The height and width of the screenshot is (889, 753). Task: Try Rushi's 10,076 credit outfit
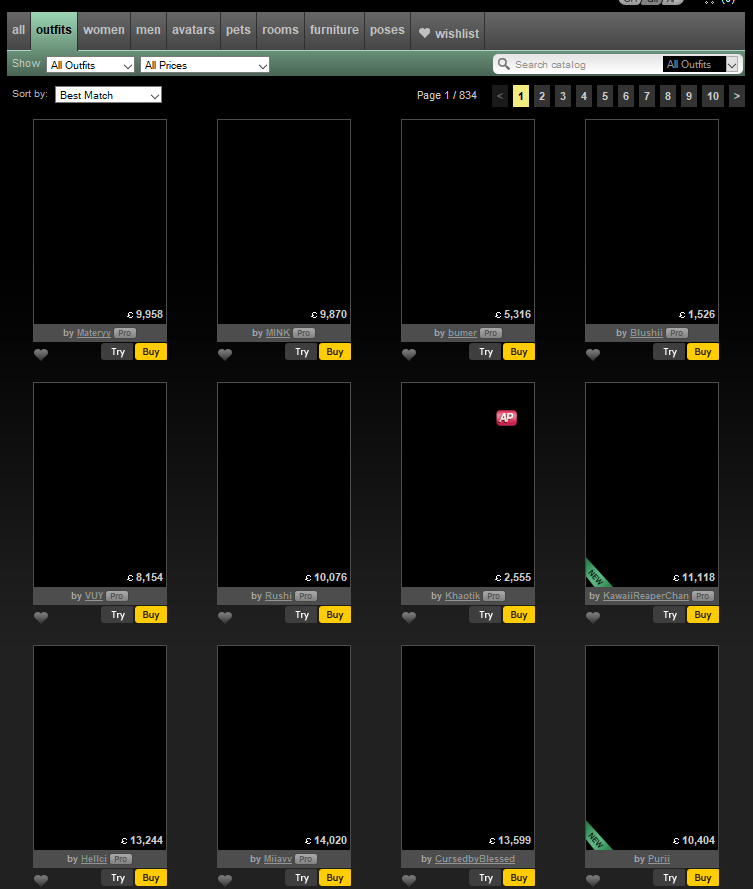point(302,615)
